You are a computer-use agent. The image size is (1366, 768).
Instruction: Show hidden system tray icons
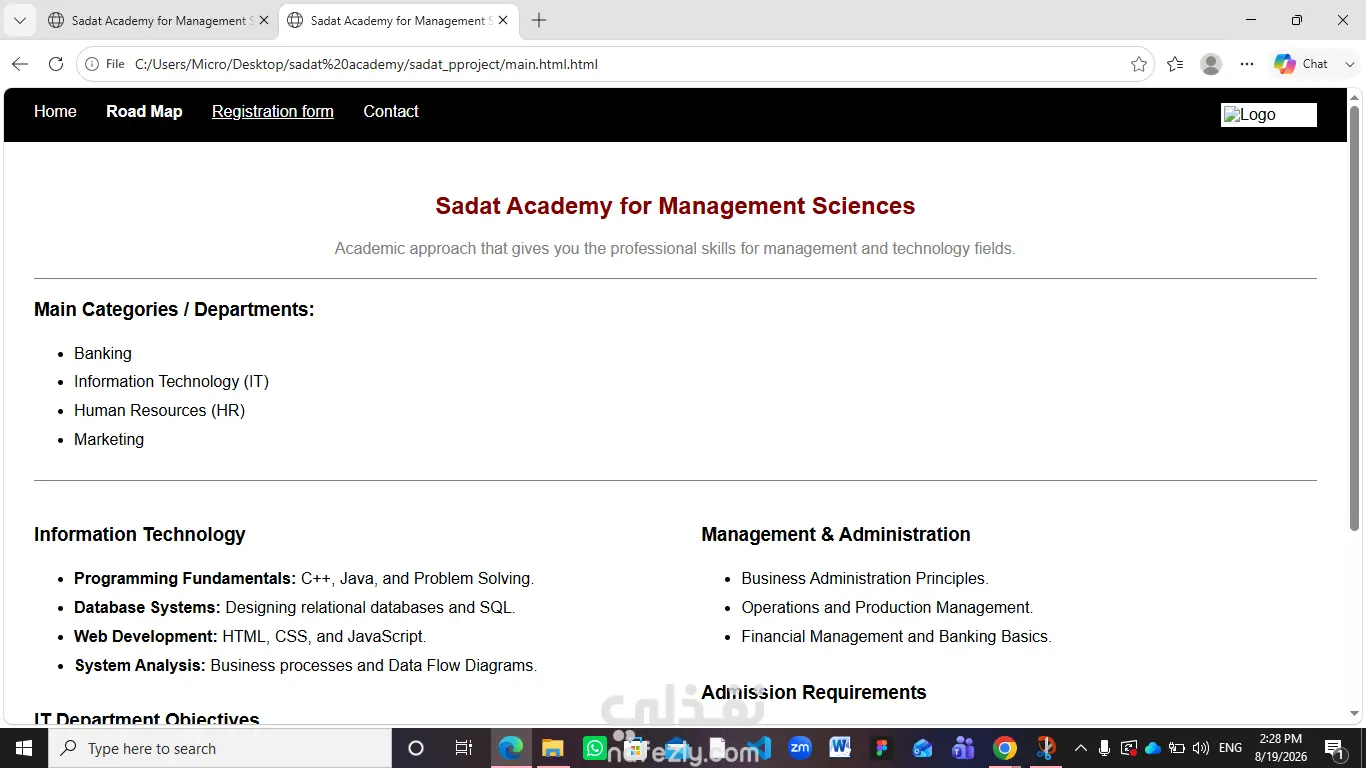click(1081, 748)
